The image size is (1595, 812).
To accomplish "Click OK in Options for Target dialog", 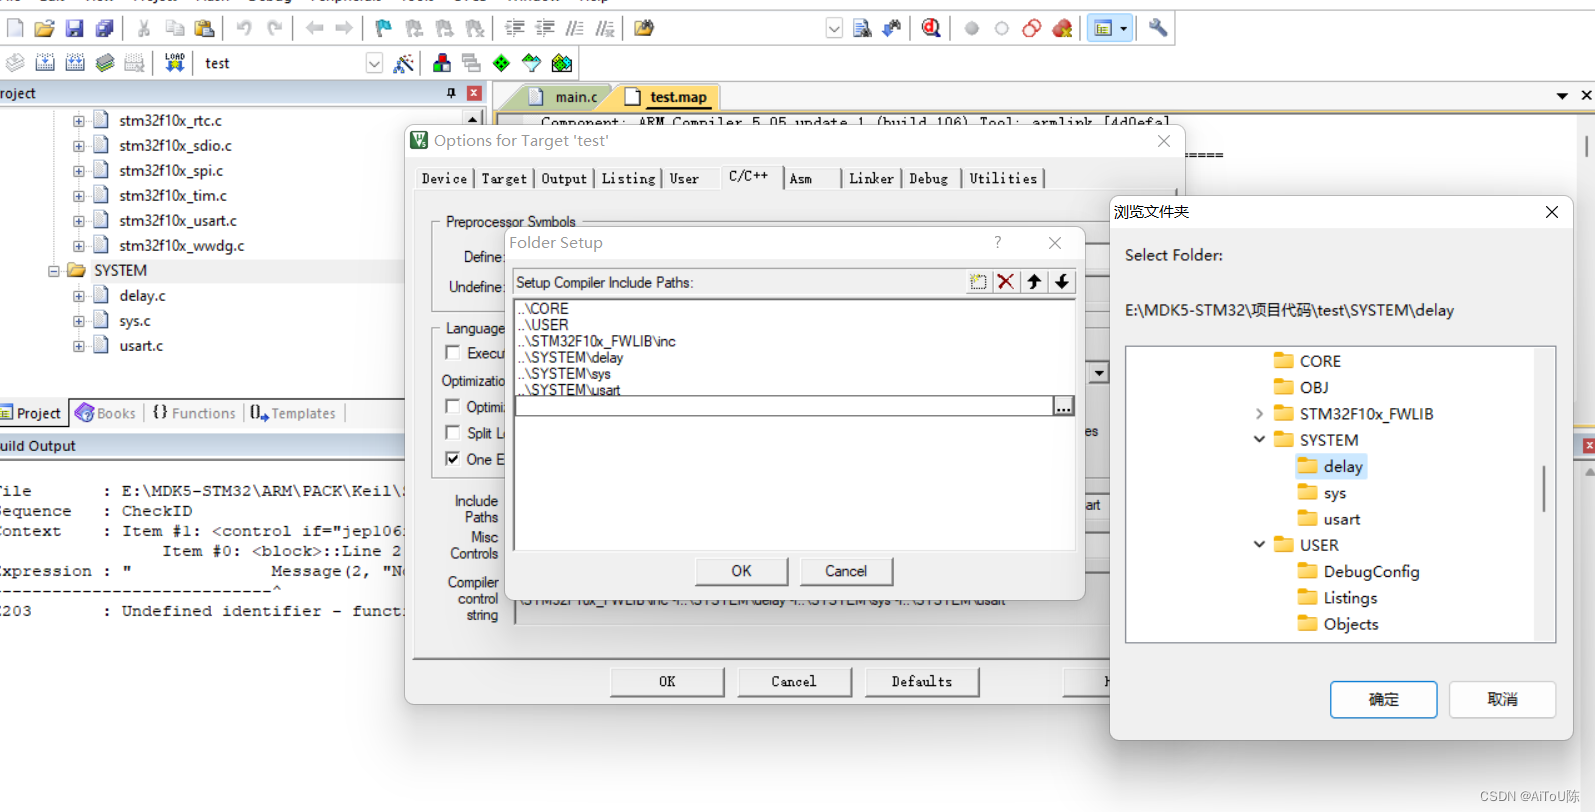I will pyautogui.click(x=667, y=682).
